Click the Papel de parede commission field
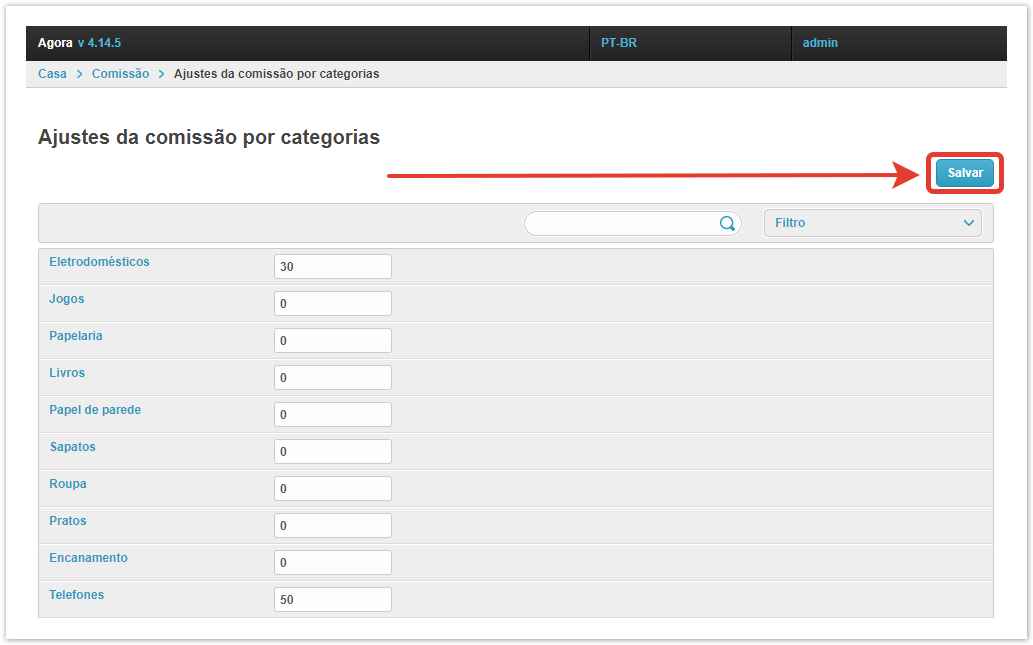 [332, 415]
